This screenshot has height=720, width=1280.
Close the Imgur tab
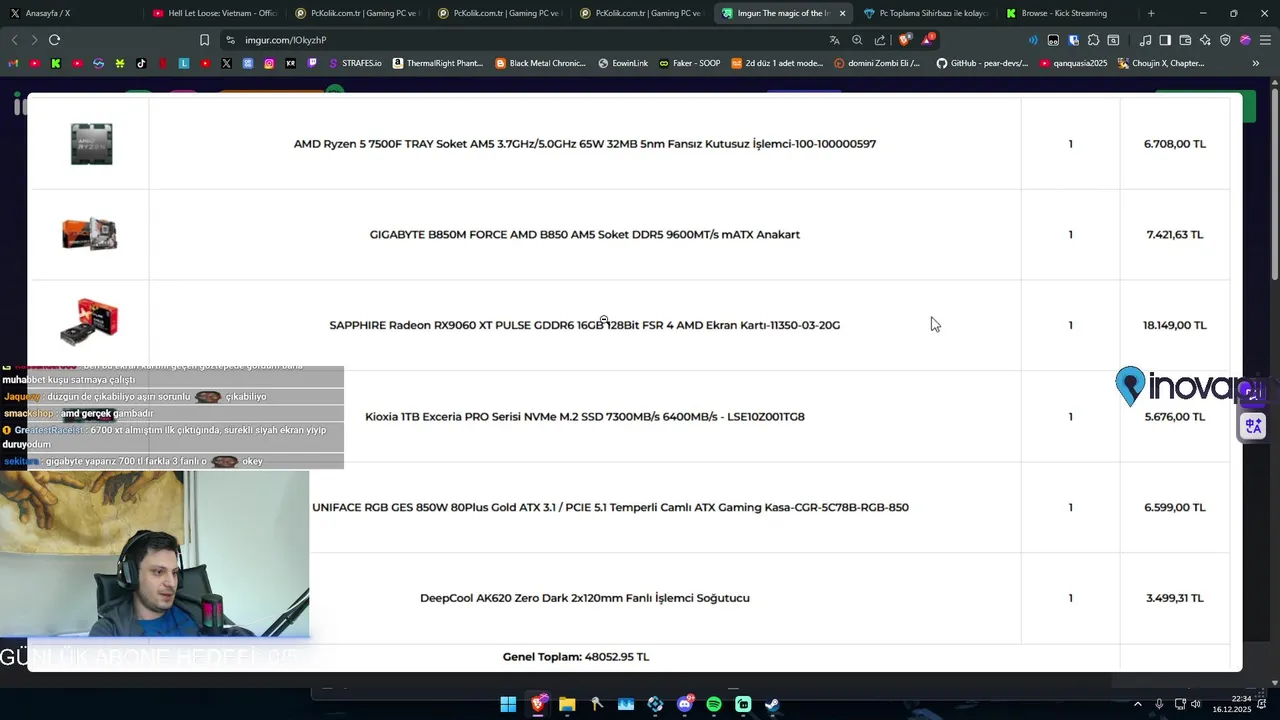(x=842, y=13)
